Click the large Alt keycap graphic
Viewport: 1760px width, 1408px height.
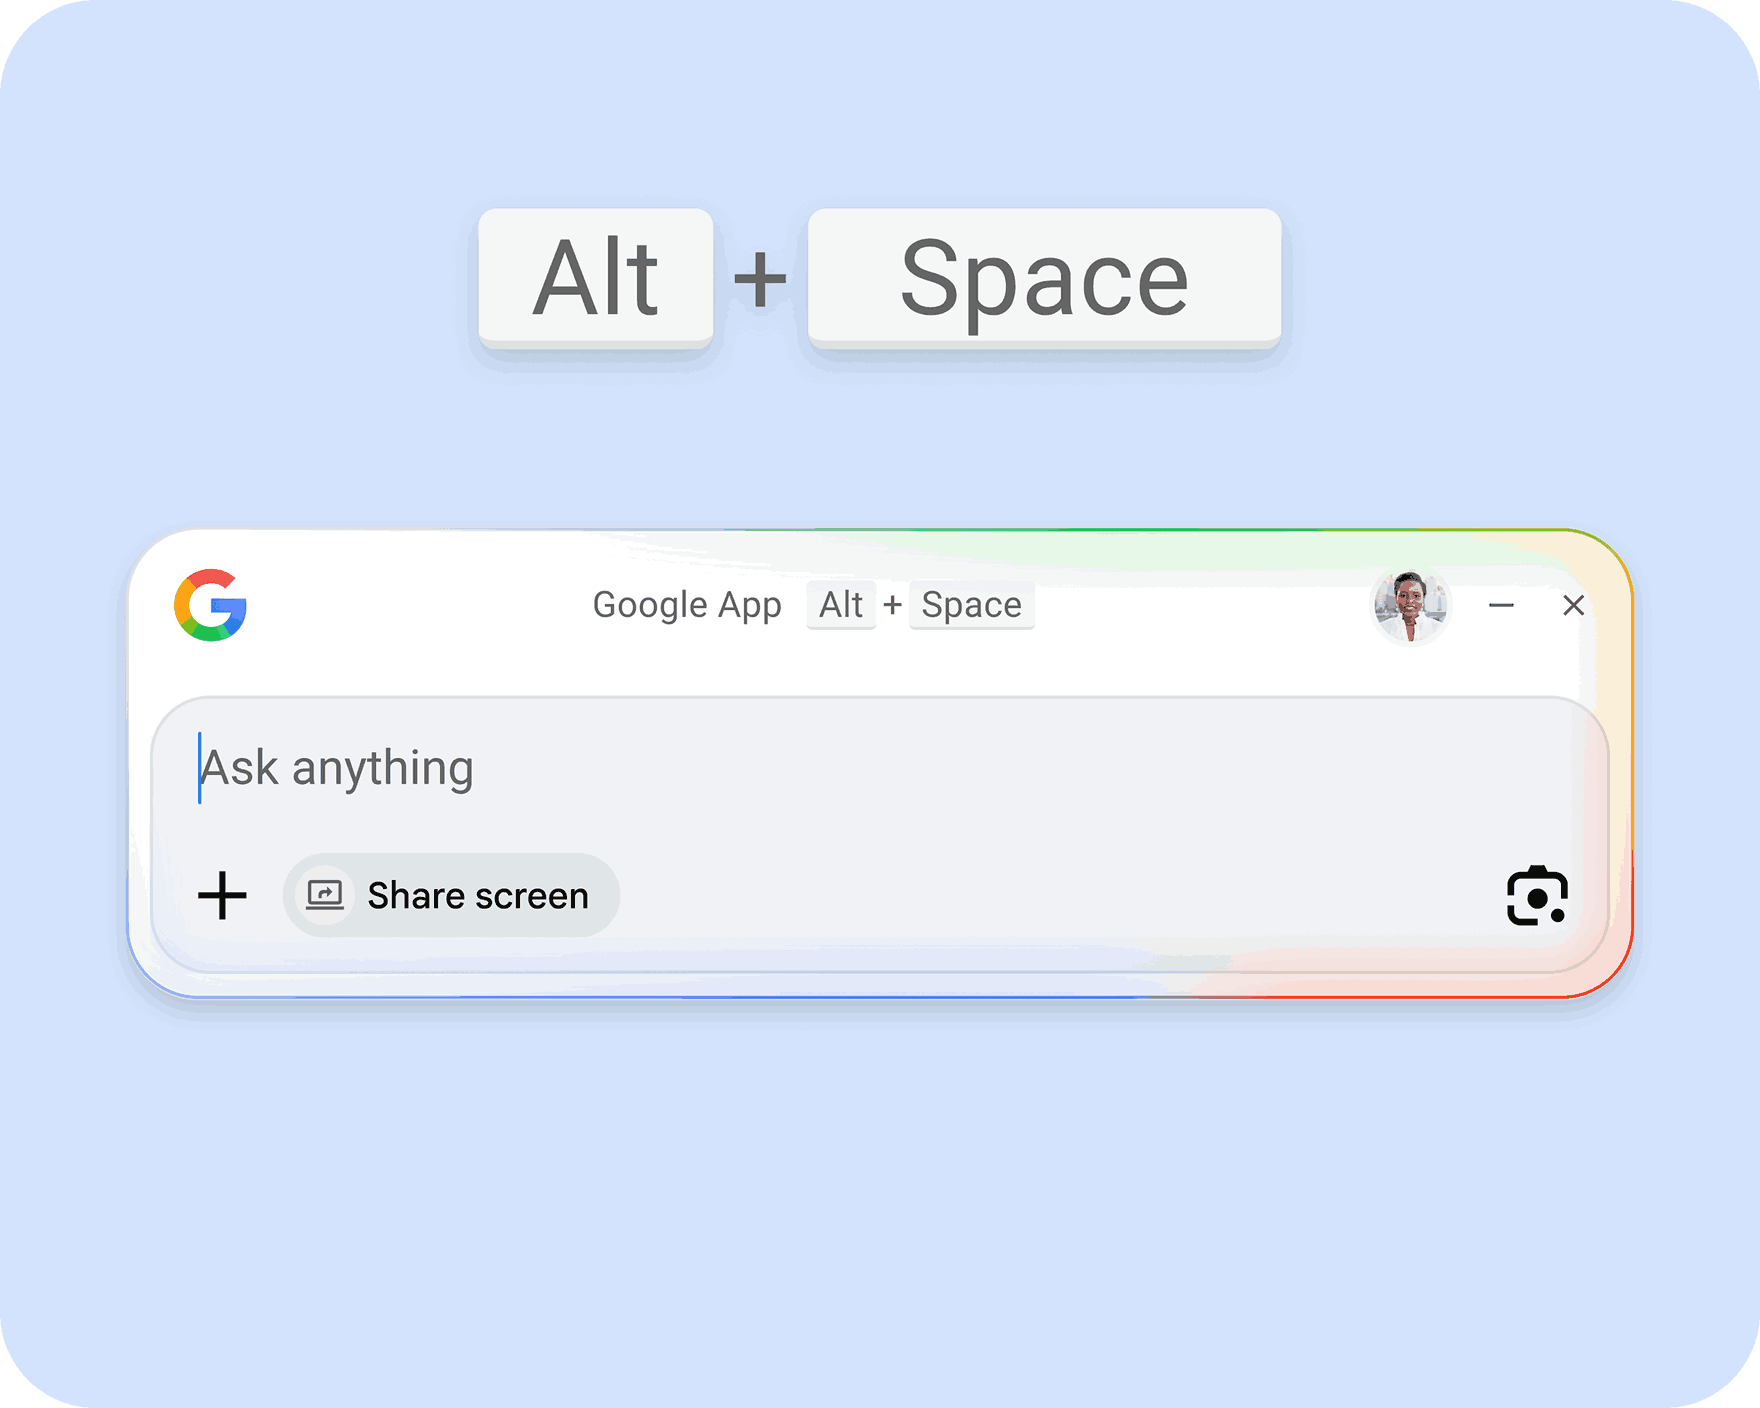596,278
